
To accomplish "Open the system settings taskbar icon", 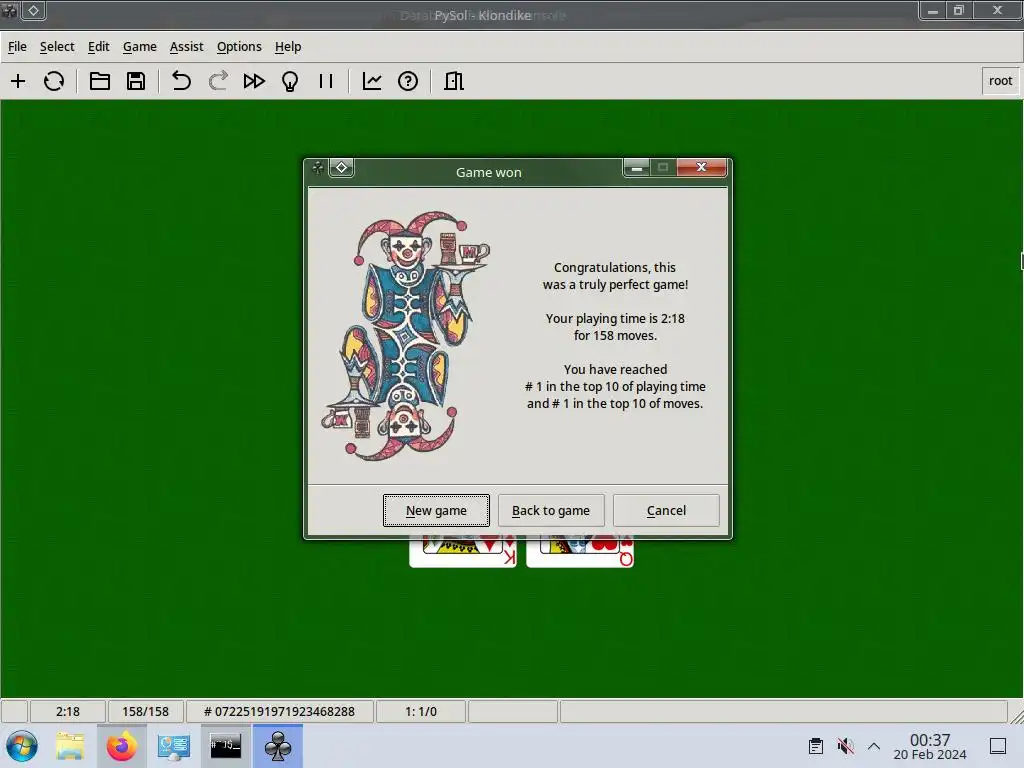I will pos(174,746).
